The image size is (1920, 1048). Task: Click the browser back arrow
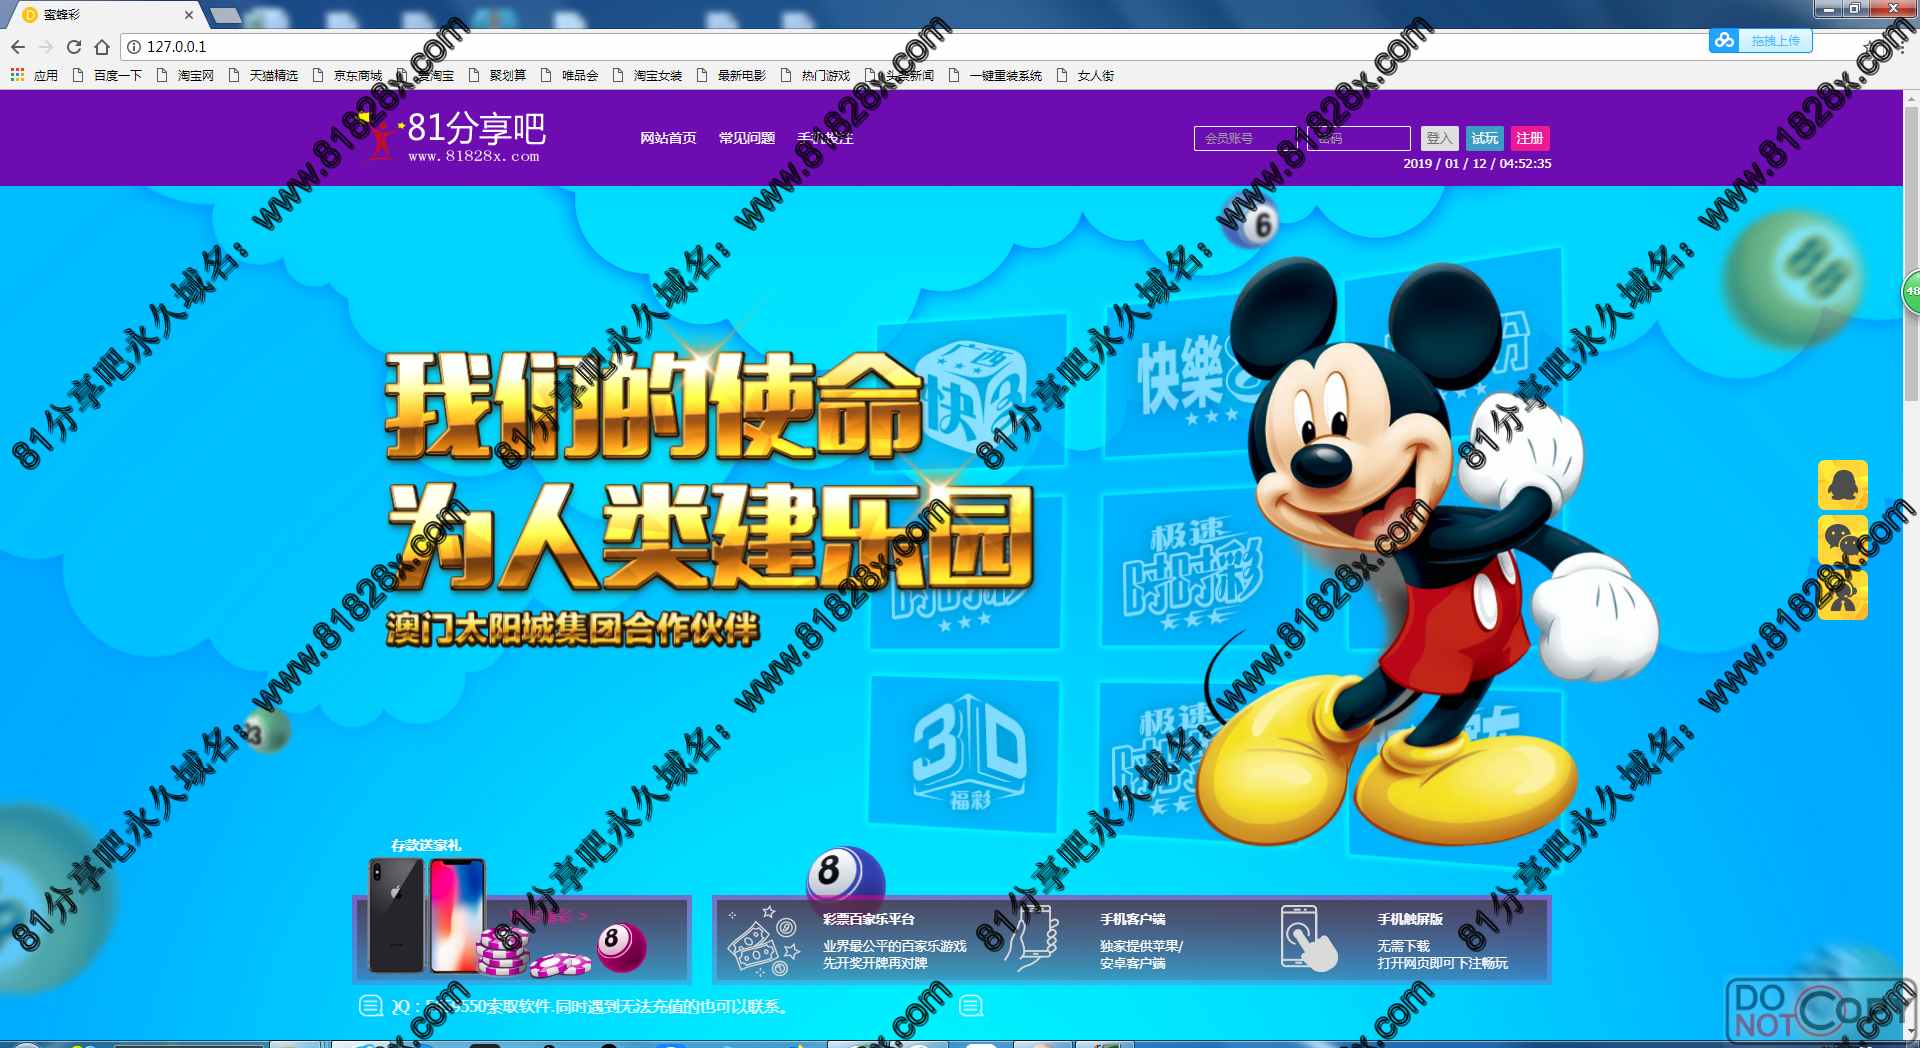pos(18,47)
